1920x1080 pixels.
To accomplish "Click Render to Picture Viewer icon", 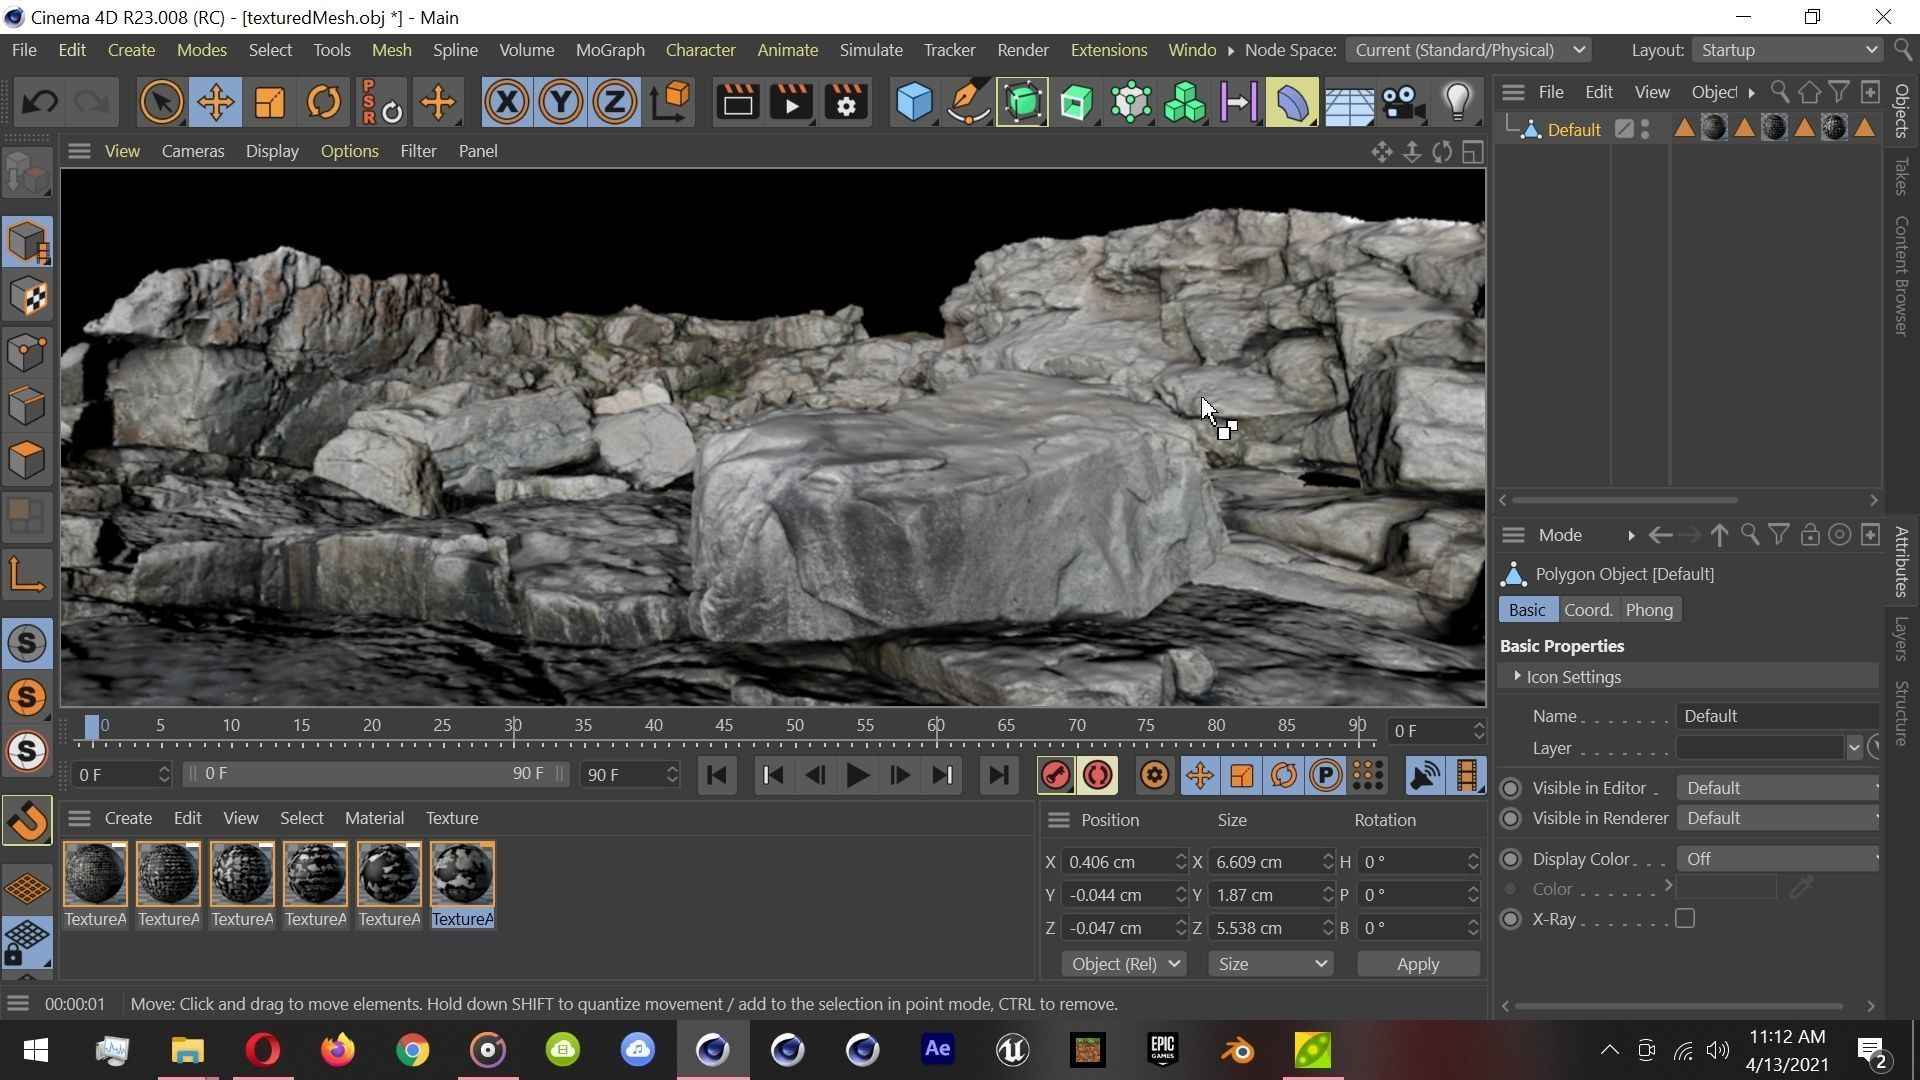I will click(x=792, y=102).
